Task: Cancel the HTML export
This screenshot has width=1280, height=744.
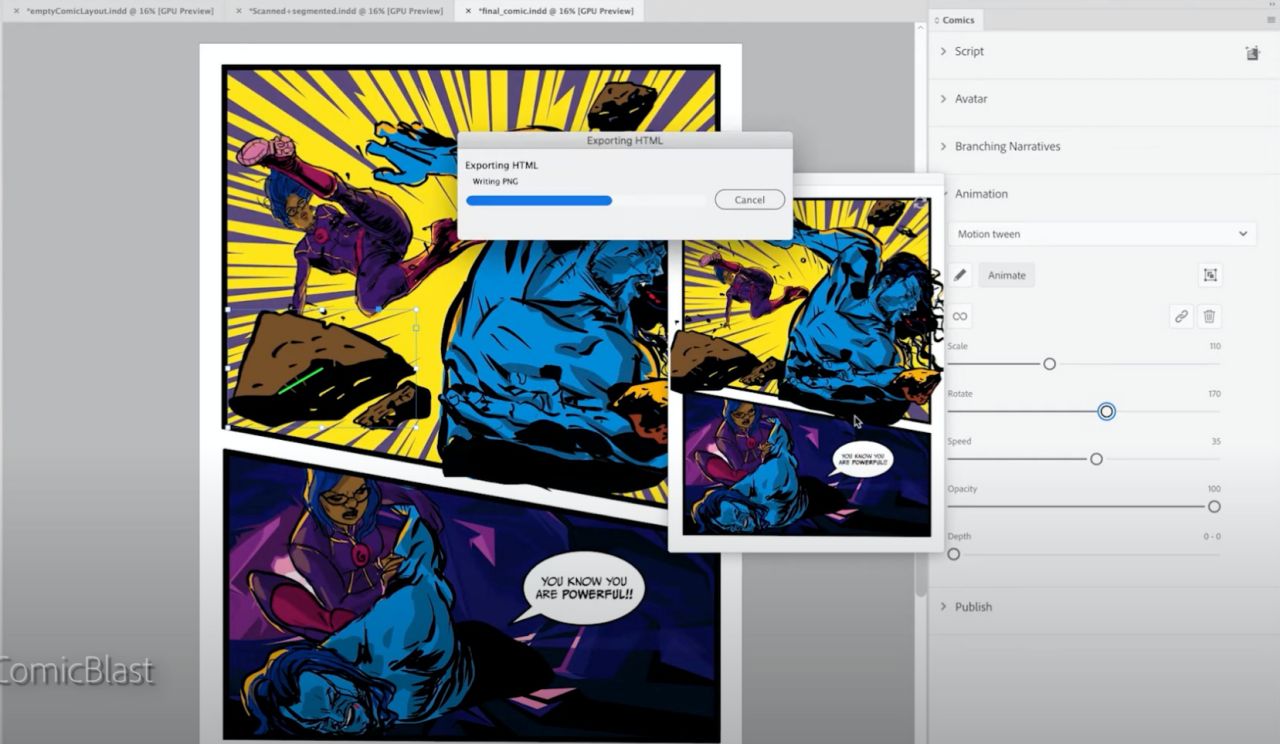Action: point(749,200)
